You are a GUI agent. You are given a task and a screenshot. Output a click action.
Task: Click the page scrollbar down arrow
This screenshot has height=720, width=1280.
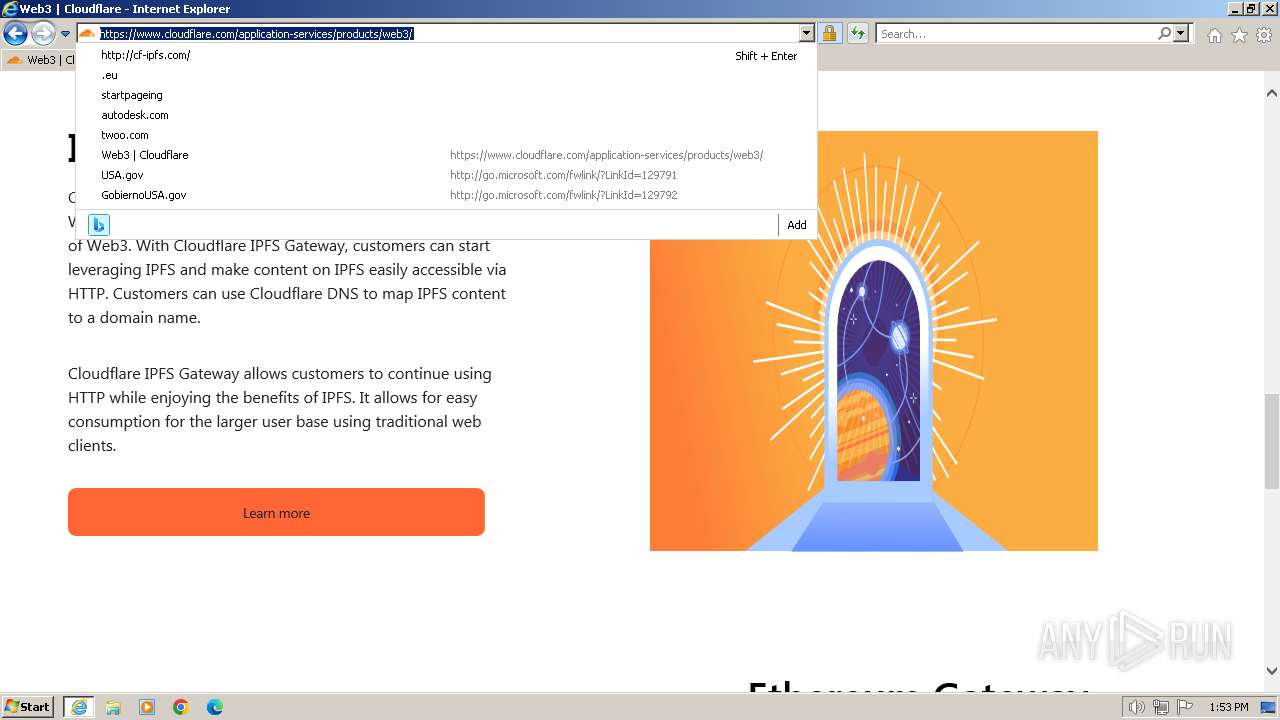(1271, 671)
